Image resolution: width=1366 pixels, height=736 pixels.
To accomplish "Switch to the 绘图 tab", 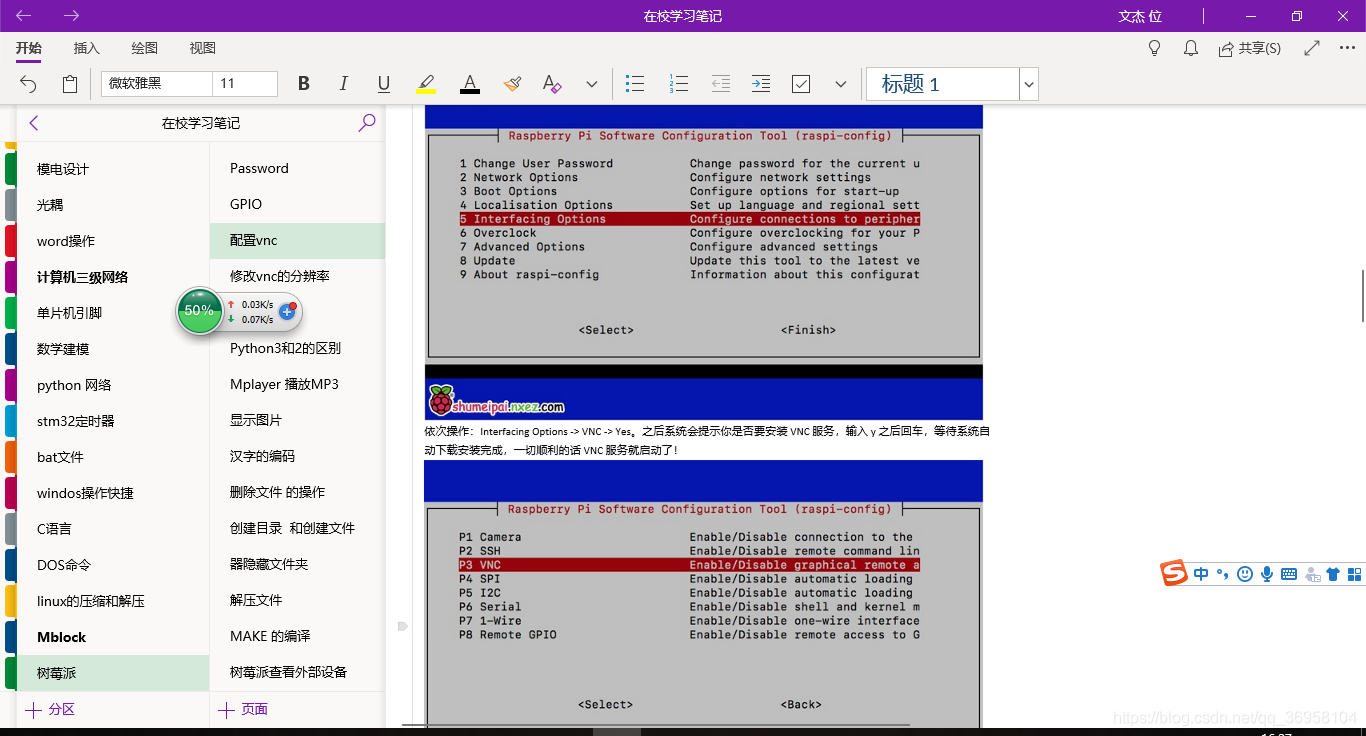I will (145, 48).
